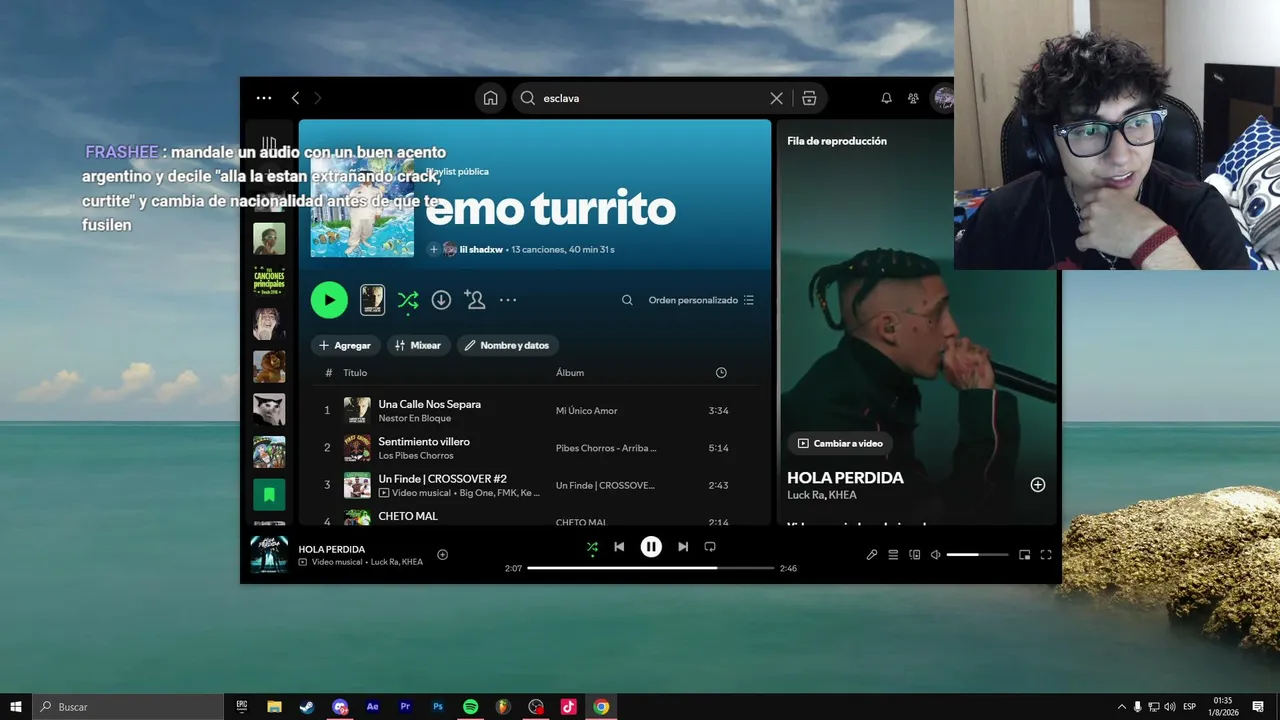1280x720 pixels.
Task: Open the Browse icon in search bar
Action: [x=810, y=98]
